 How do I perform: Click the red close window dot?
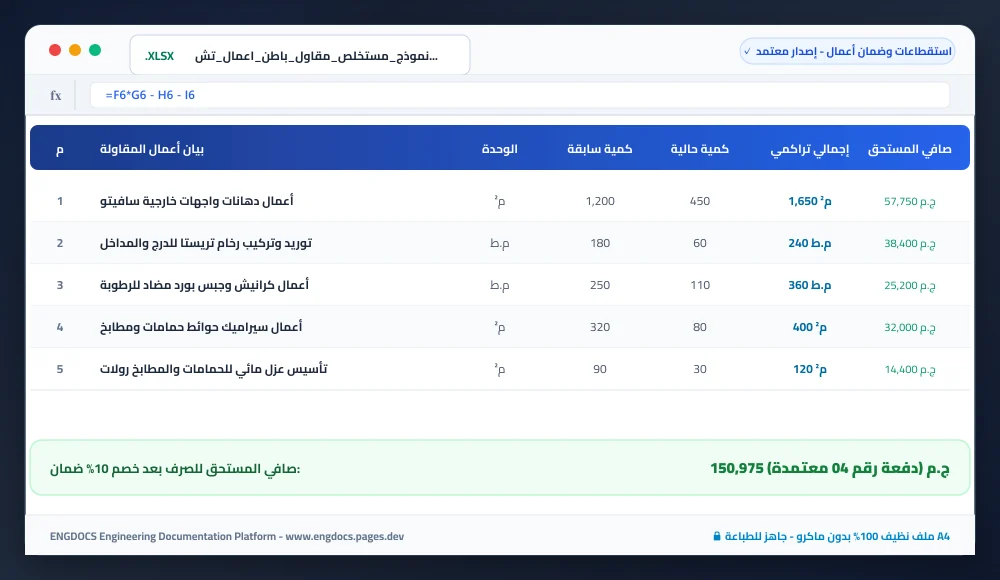[55, 50]
